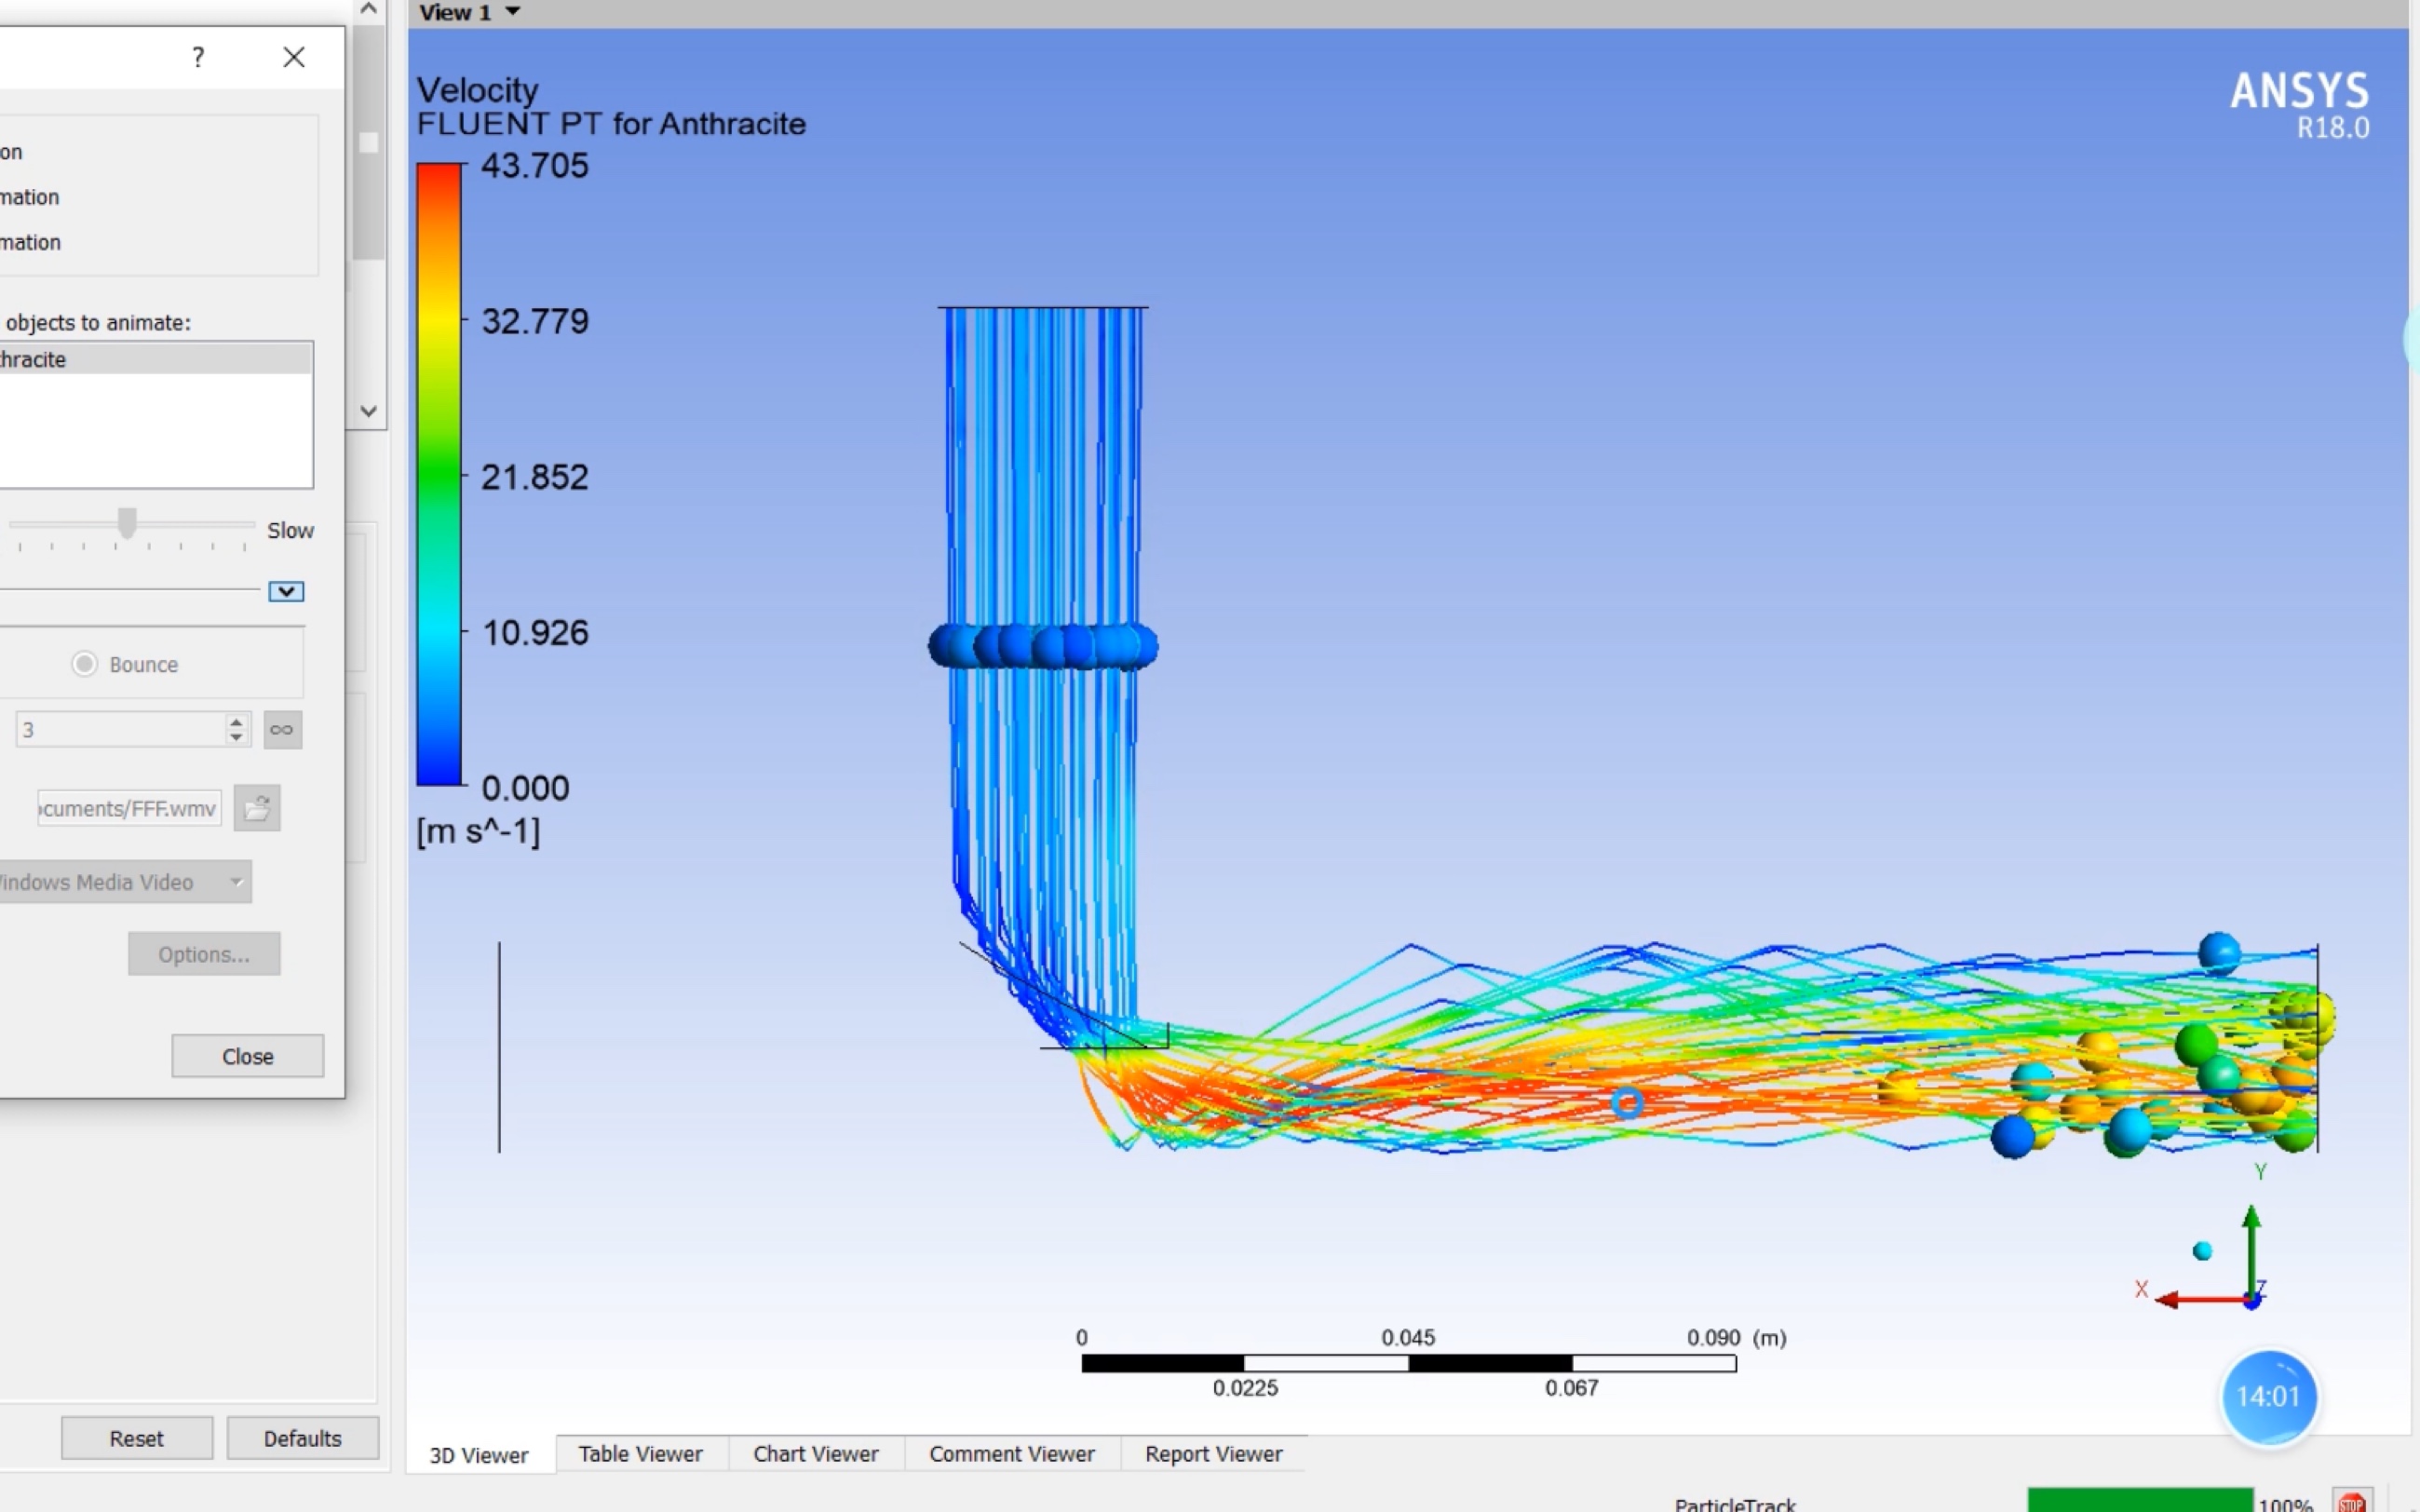Click the 14:01 timestamp indicator icon

[x=2266, y=1394]
